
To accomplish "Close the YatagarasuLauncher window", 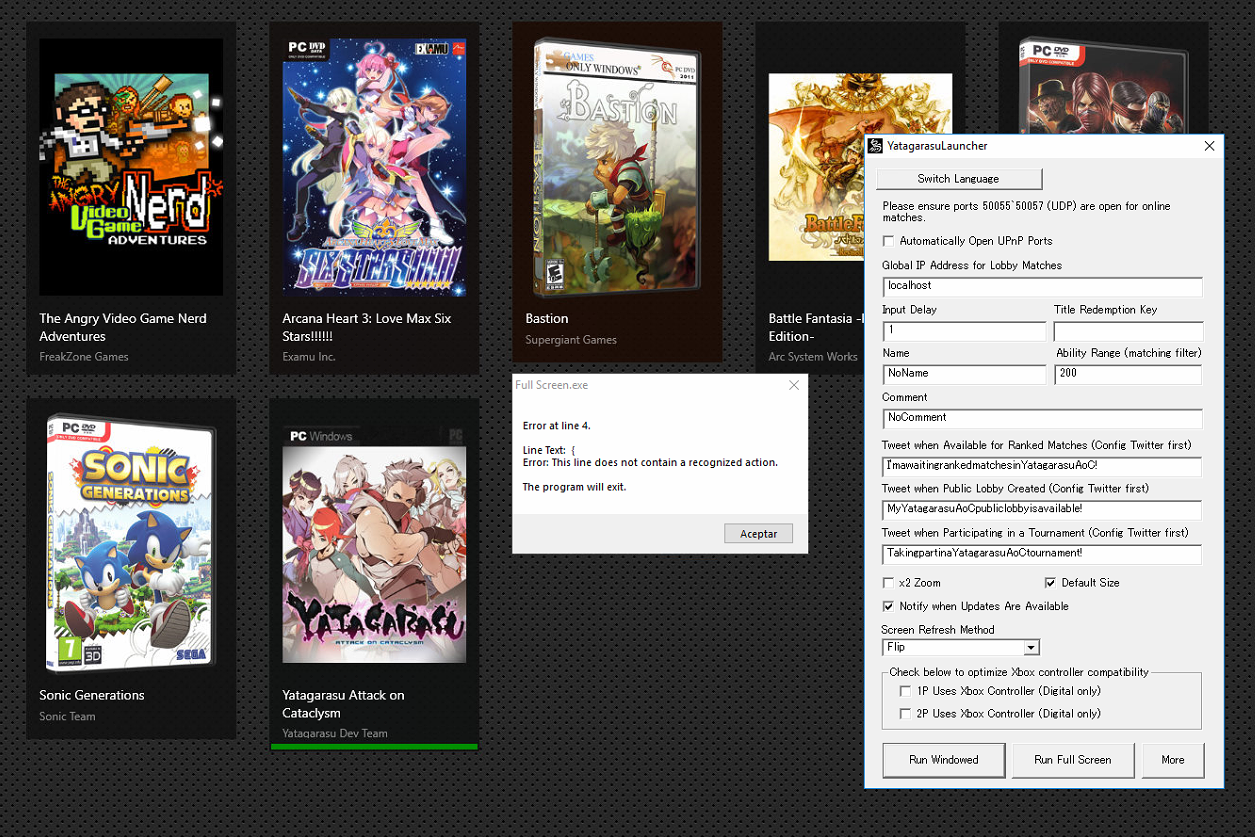I will click(1209, 146).
